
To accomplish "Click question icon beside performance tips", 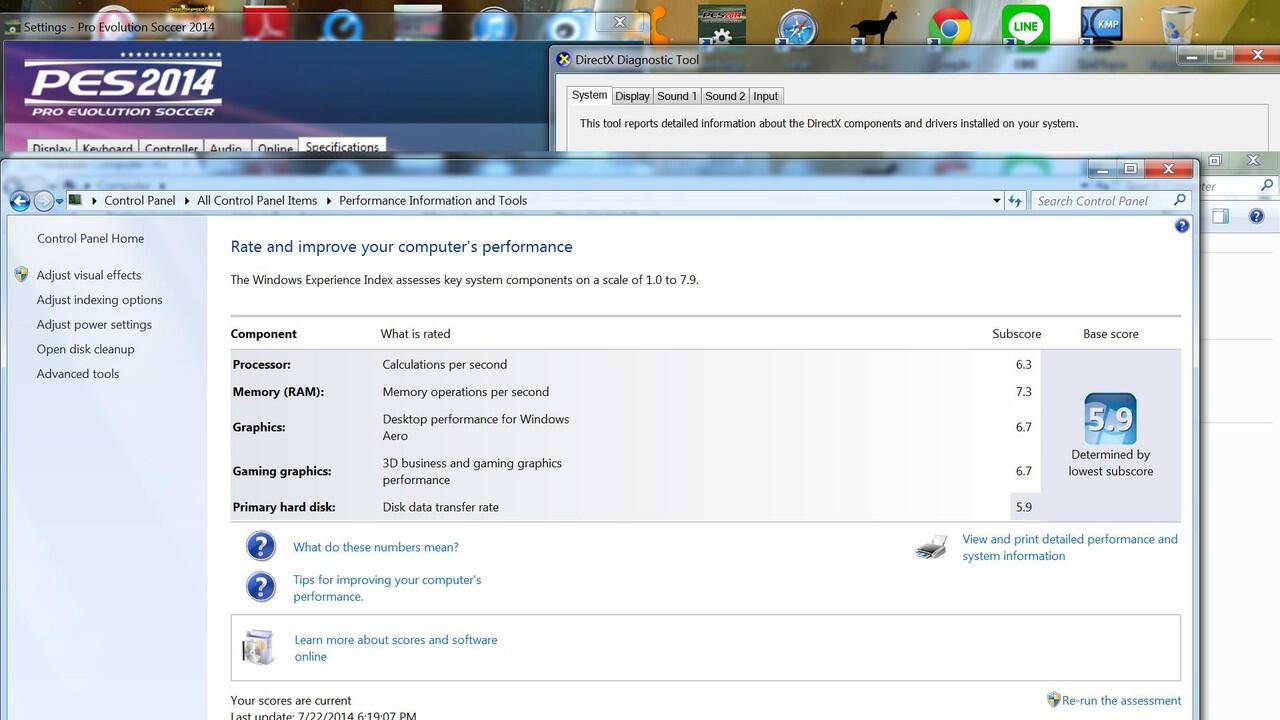I will tap(261, 586).
